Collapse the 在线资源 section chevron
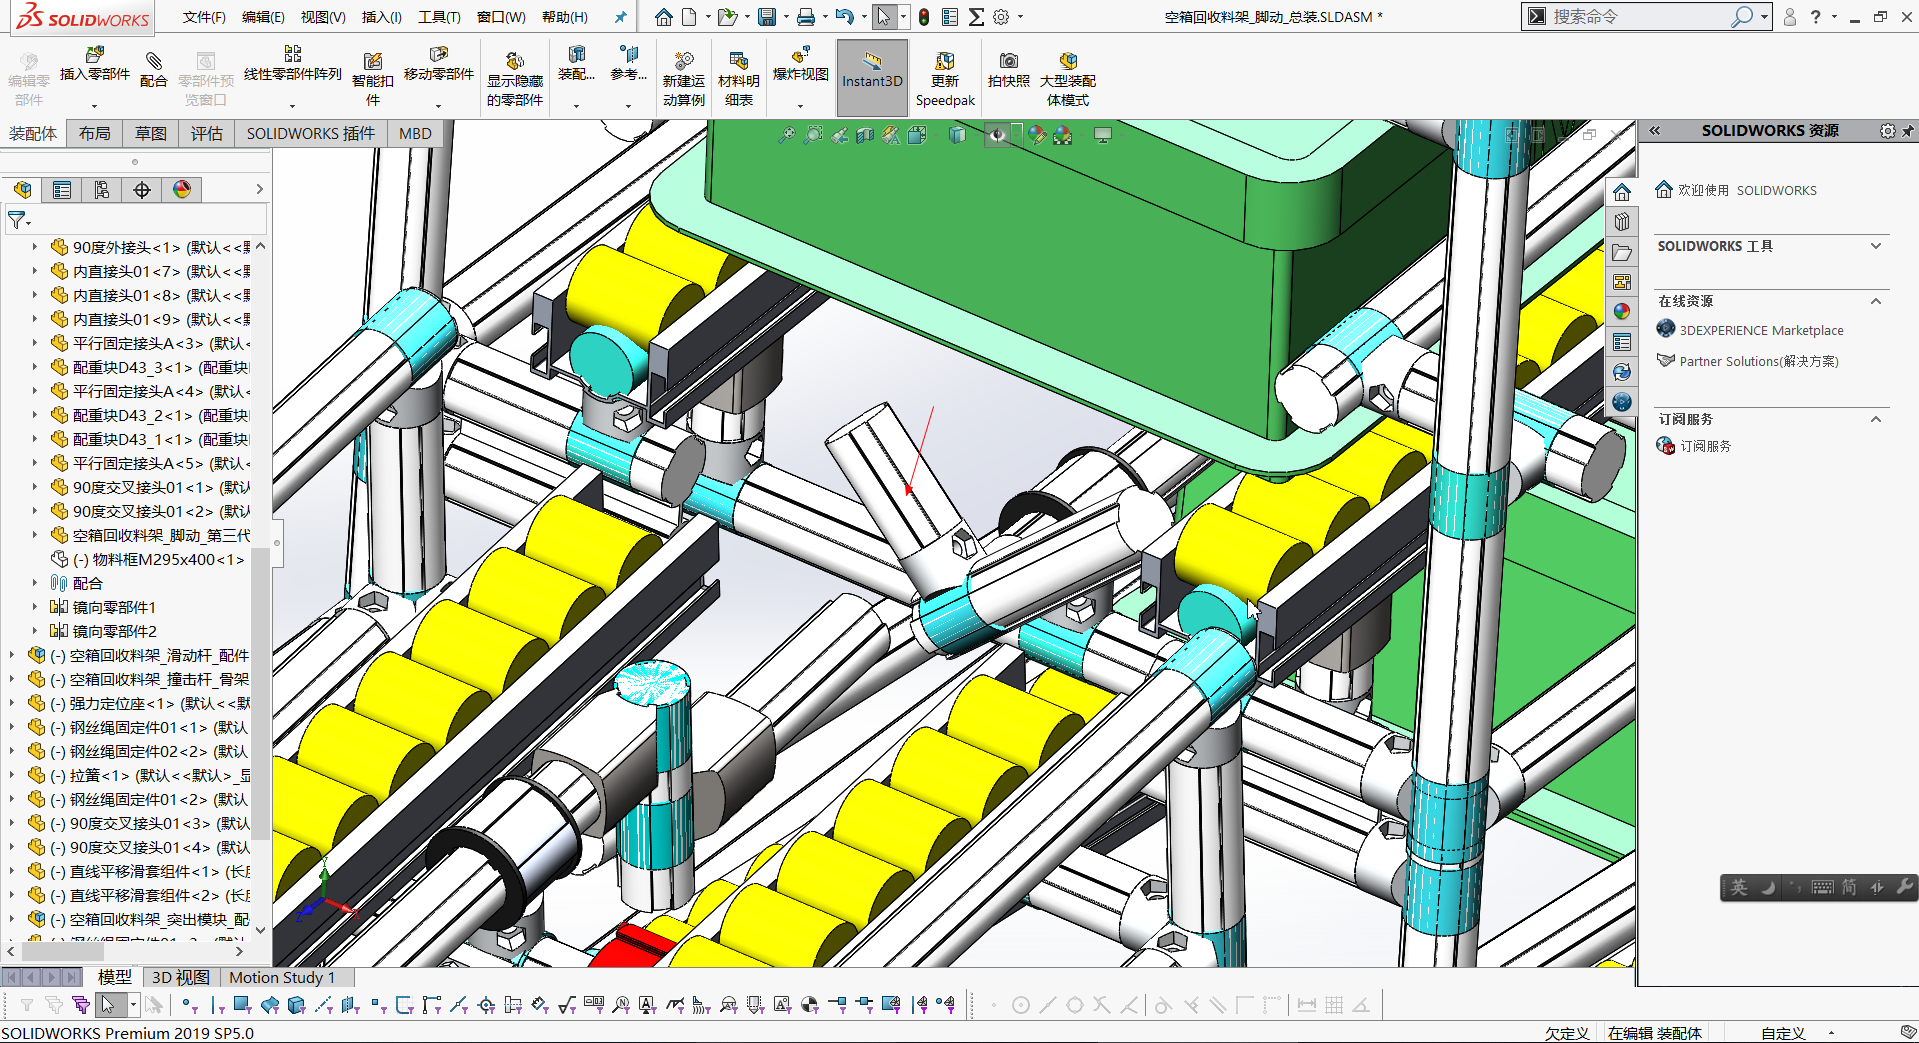Image resolution: width=1919 pixels, height=1043 pixels. point(1876,301)
